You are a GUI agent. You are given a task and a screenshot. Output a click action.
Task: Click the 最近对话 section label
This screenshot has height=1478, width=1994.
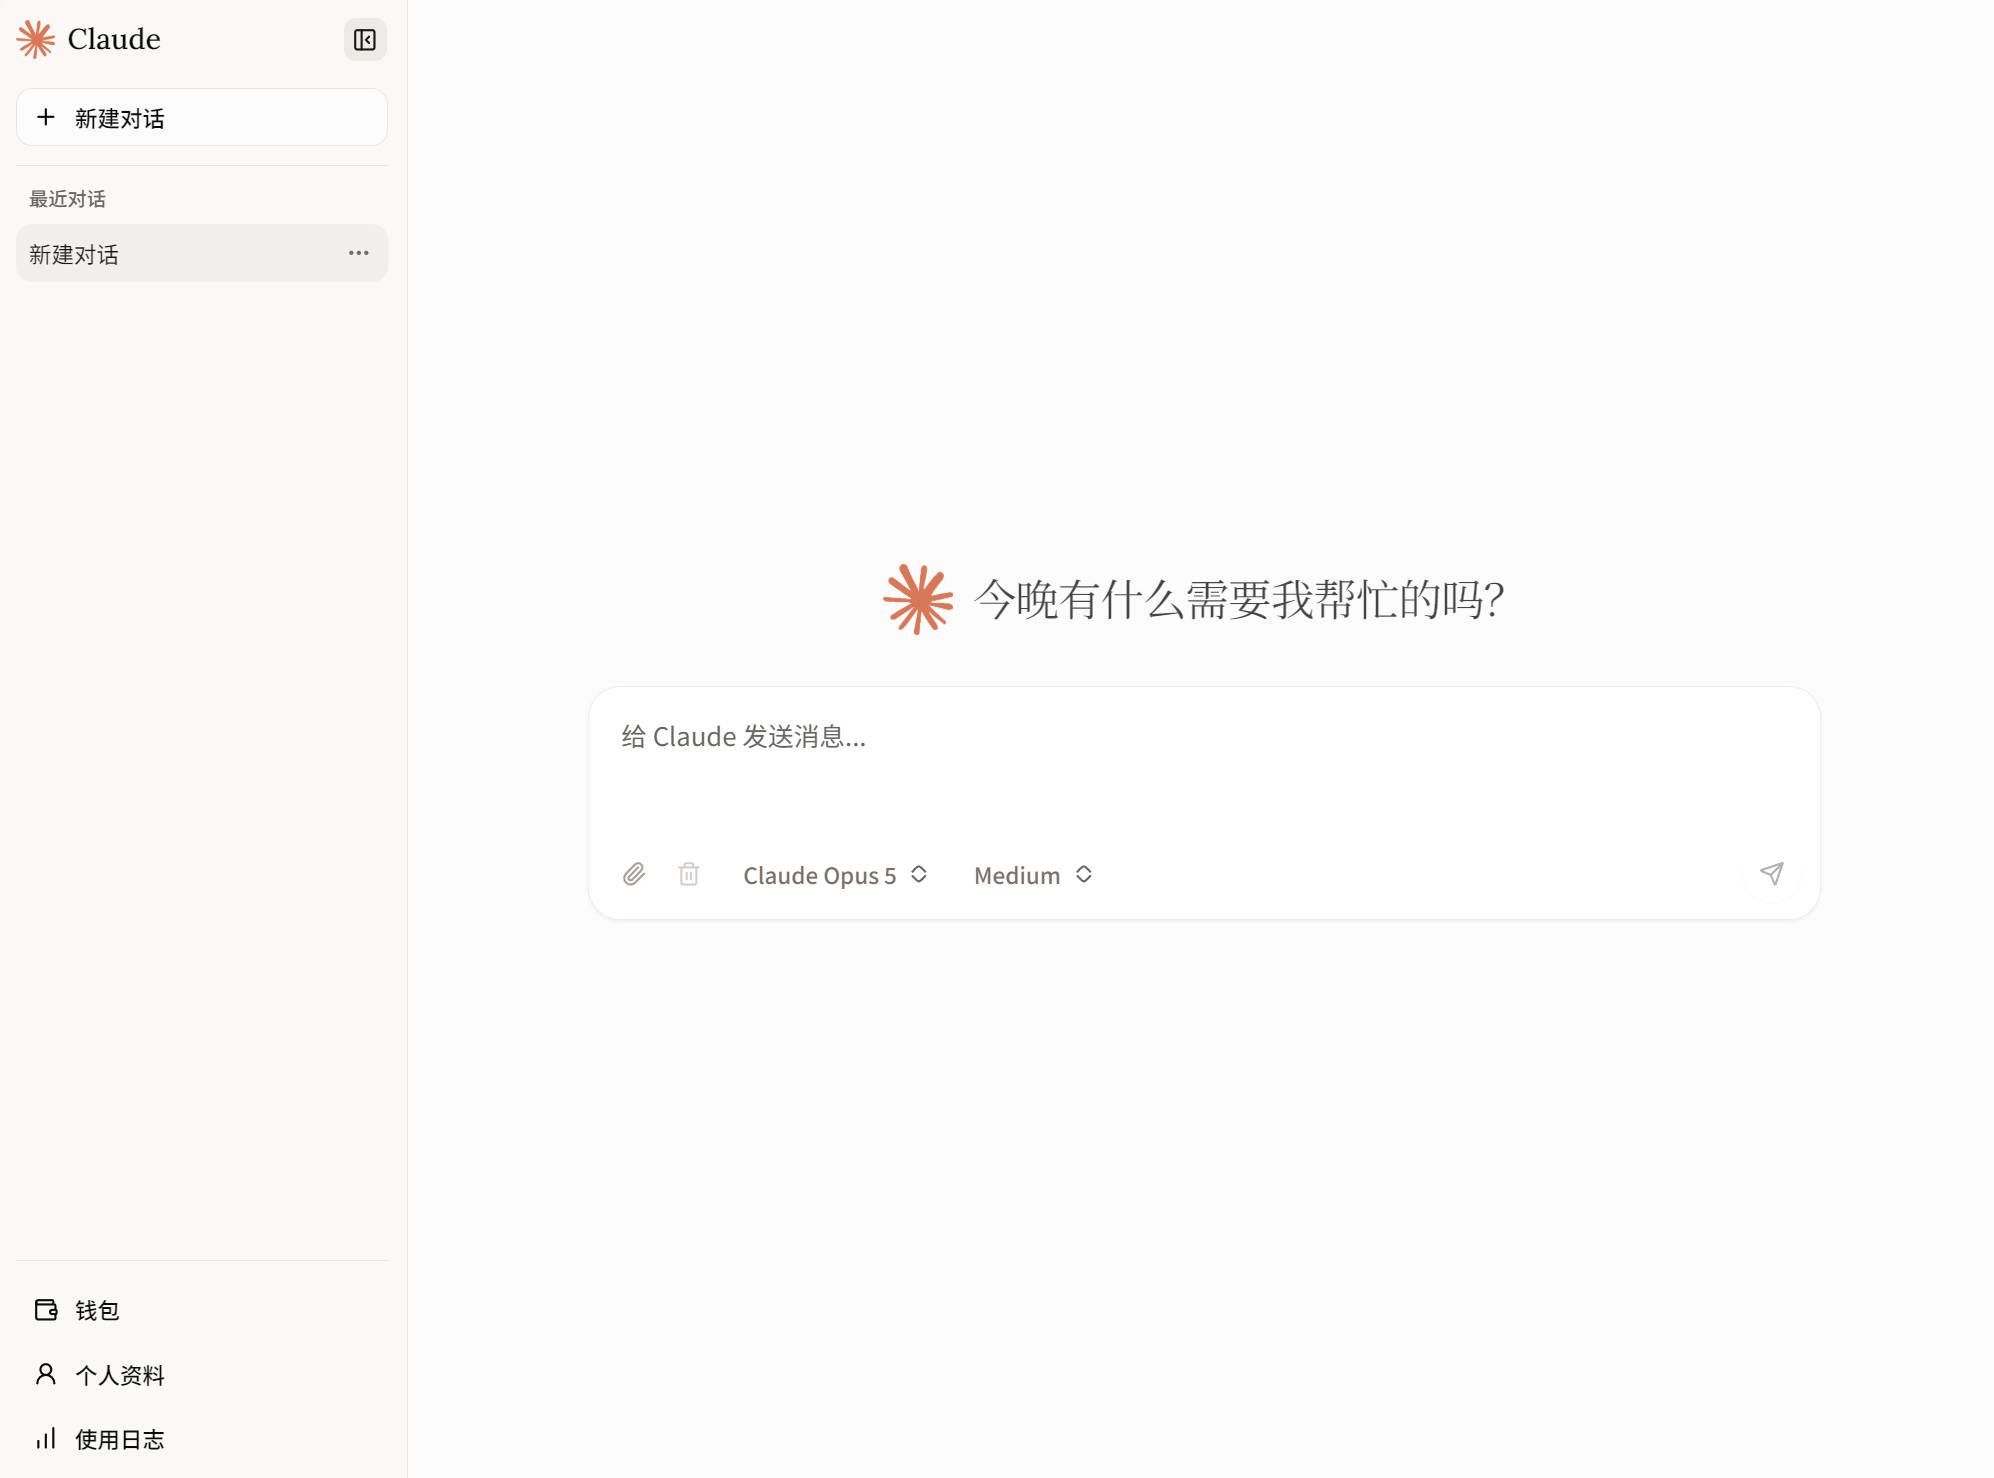pos(68,199)
